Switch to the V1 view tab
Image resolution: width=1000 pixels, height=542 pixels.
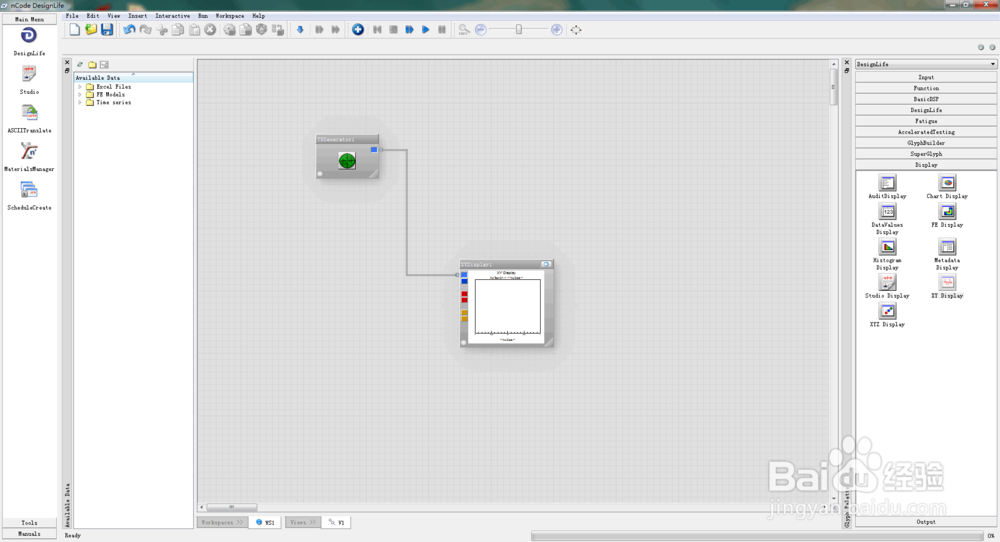tap(337, 522)
